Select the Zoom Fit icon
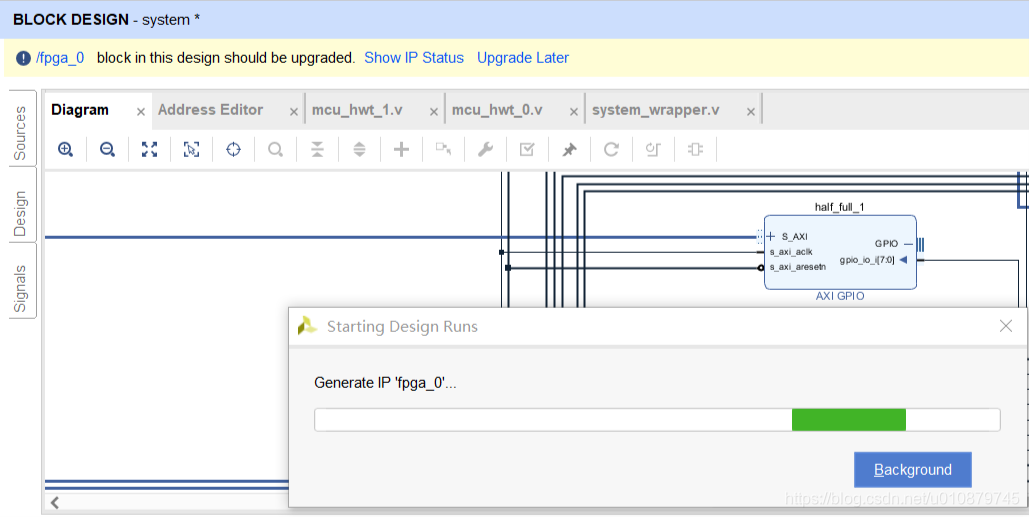The width and height of the screenshot is (1029, 517). pyautogui.click(x=150, y=150)
